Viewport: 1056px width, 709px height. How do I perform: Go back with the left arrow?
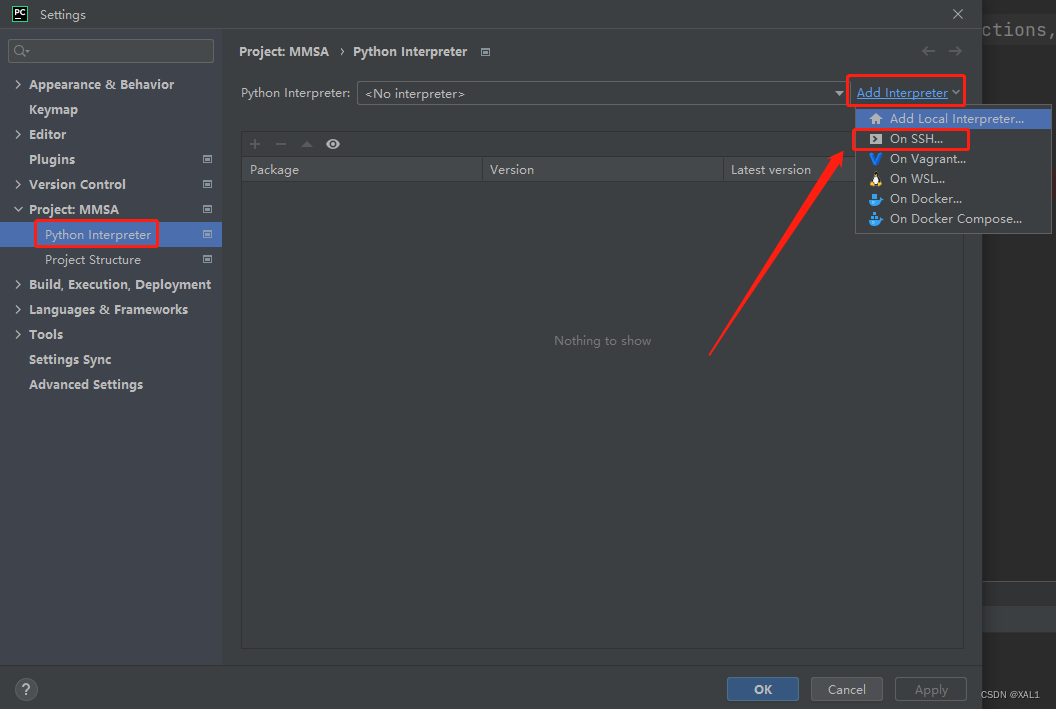coord(929,51)
